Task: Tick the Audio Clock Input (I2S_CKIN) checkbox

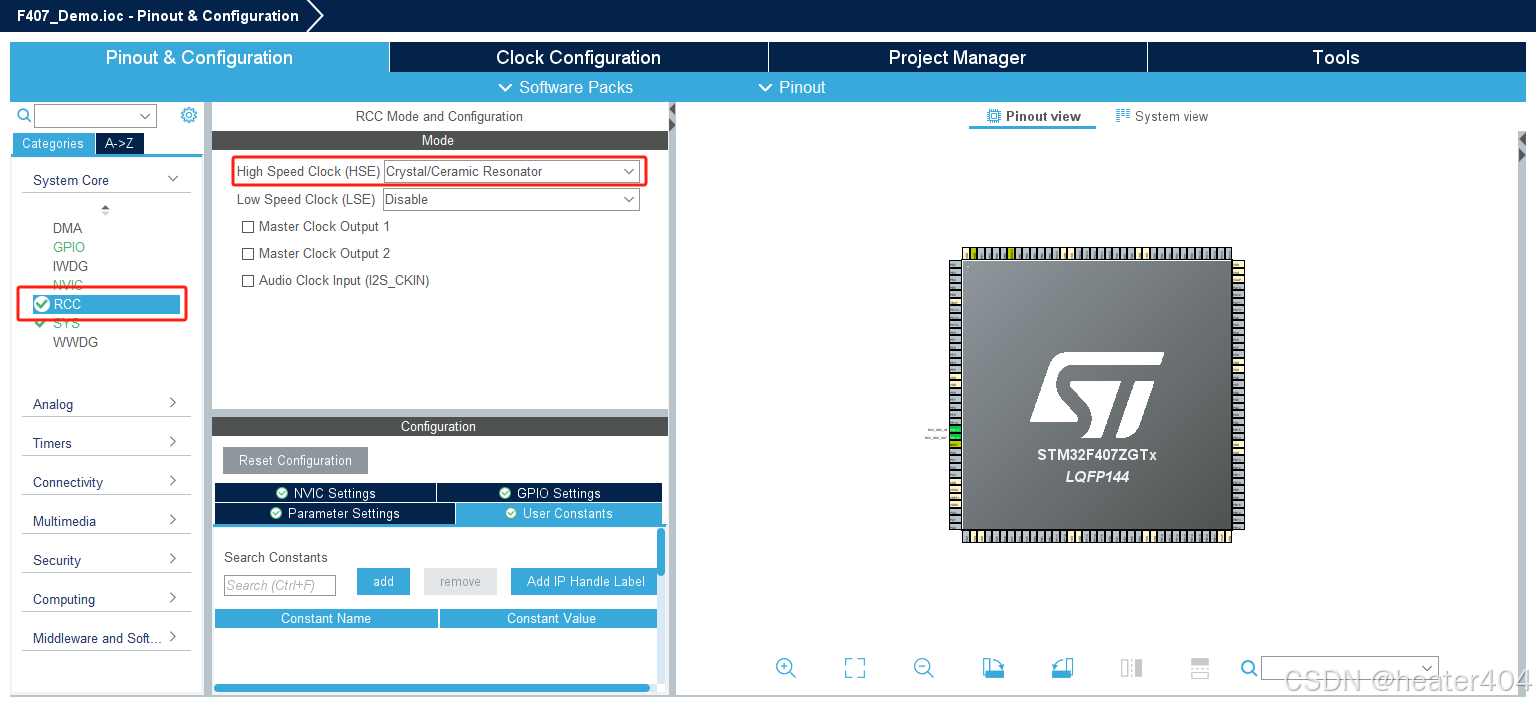Action: point(248,281)
